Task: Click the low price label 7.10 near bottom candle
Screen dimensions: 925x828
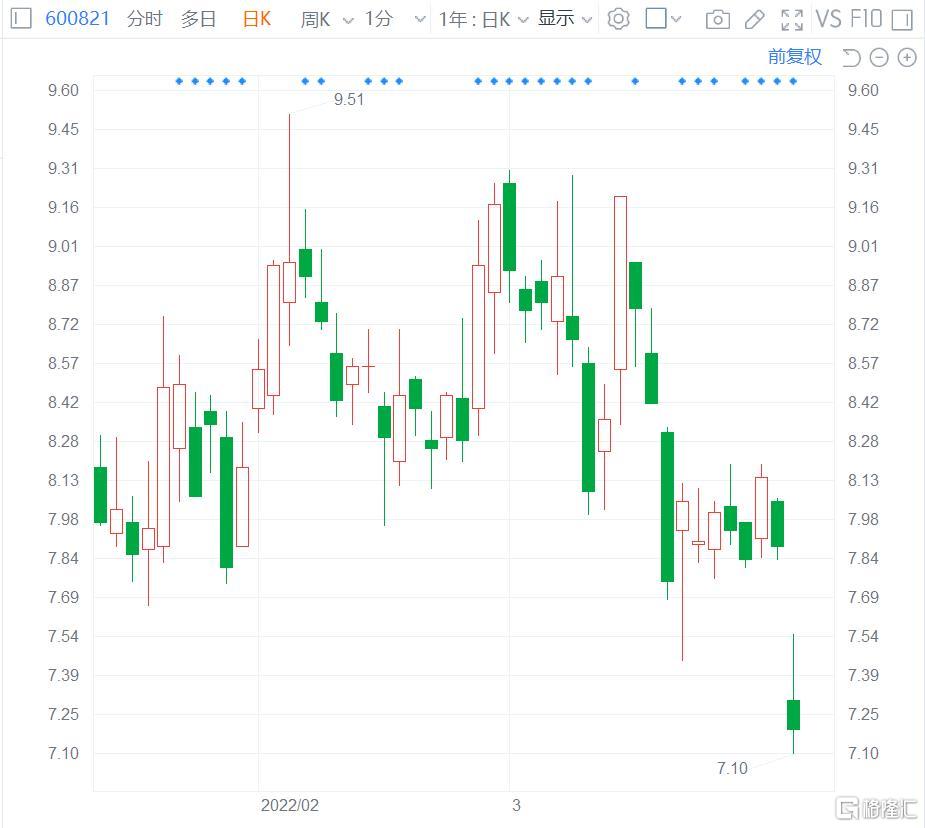Action: (x=732, y=768)
